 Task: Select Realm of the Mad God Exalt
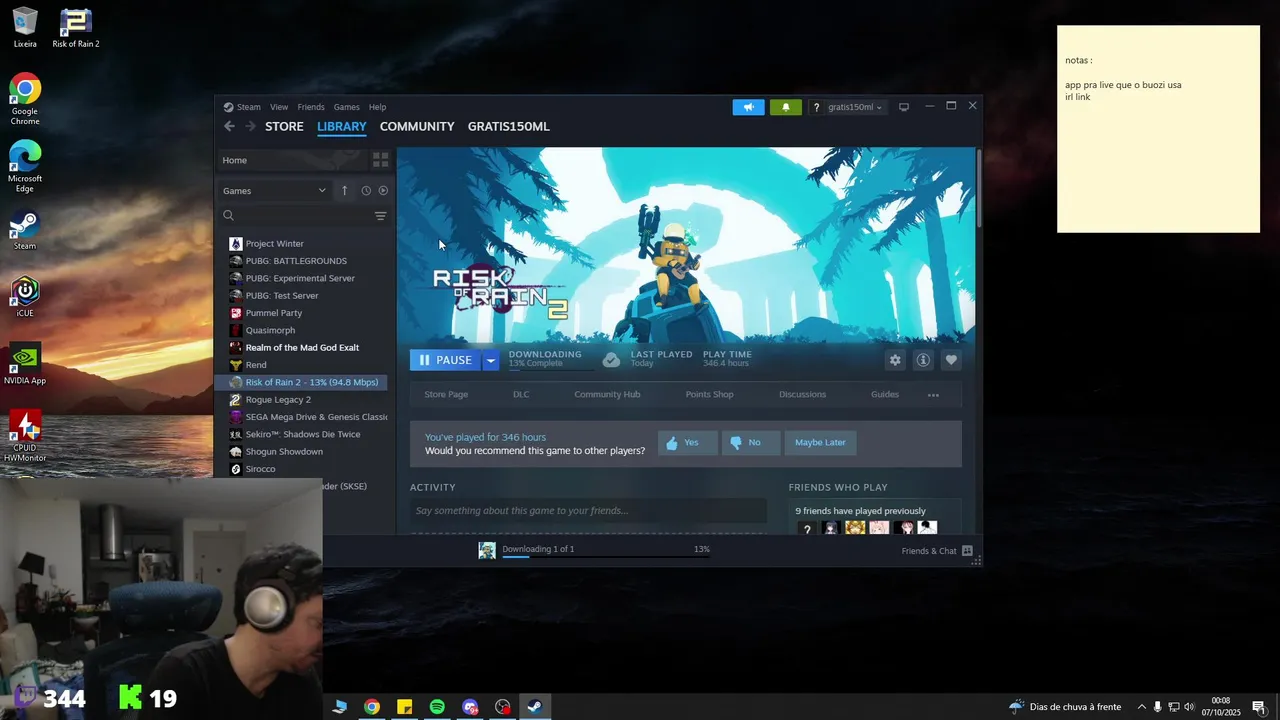304,348
